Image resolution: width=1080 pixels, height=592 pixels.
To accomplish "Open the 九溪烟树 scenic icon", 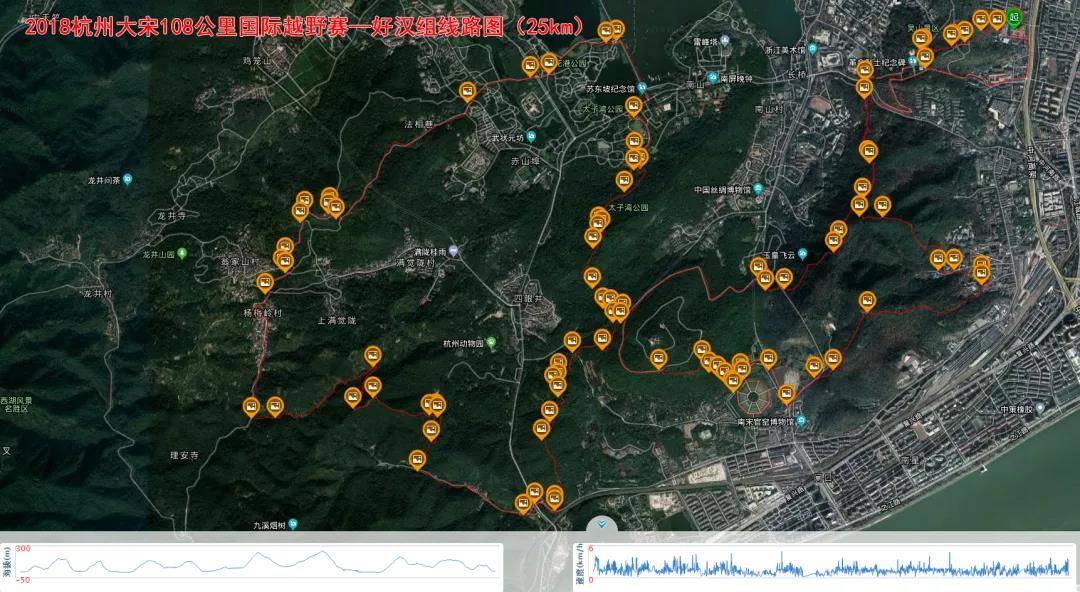I will point(293,524).
